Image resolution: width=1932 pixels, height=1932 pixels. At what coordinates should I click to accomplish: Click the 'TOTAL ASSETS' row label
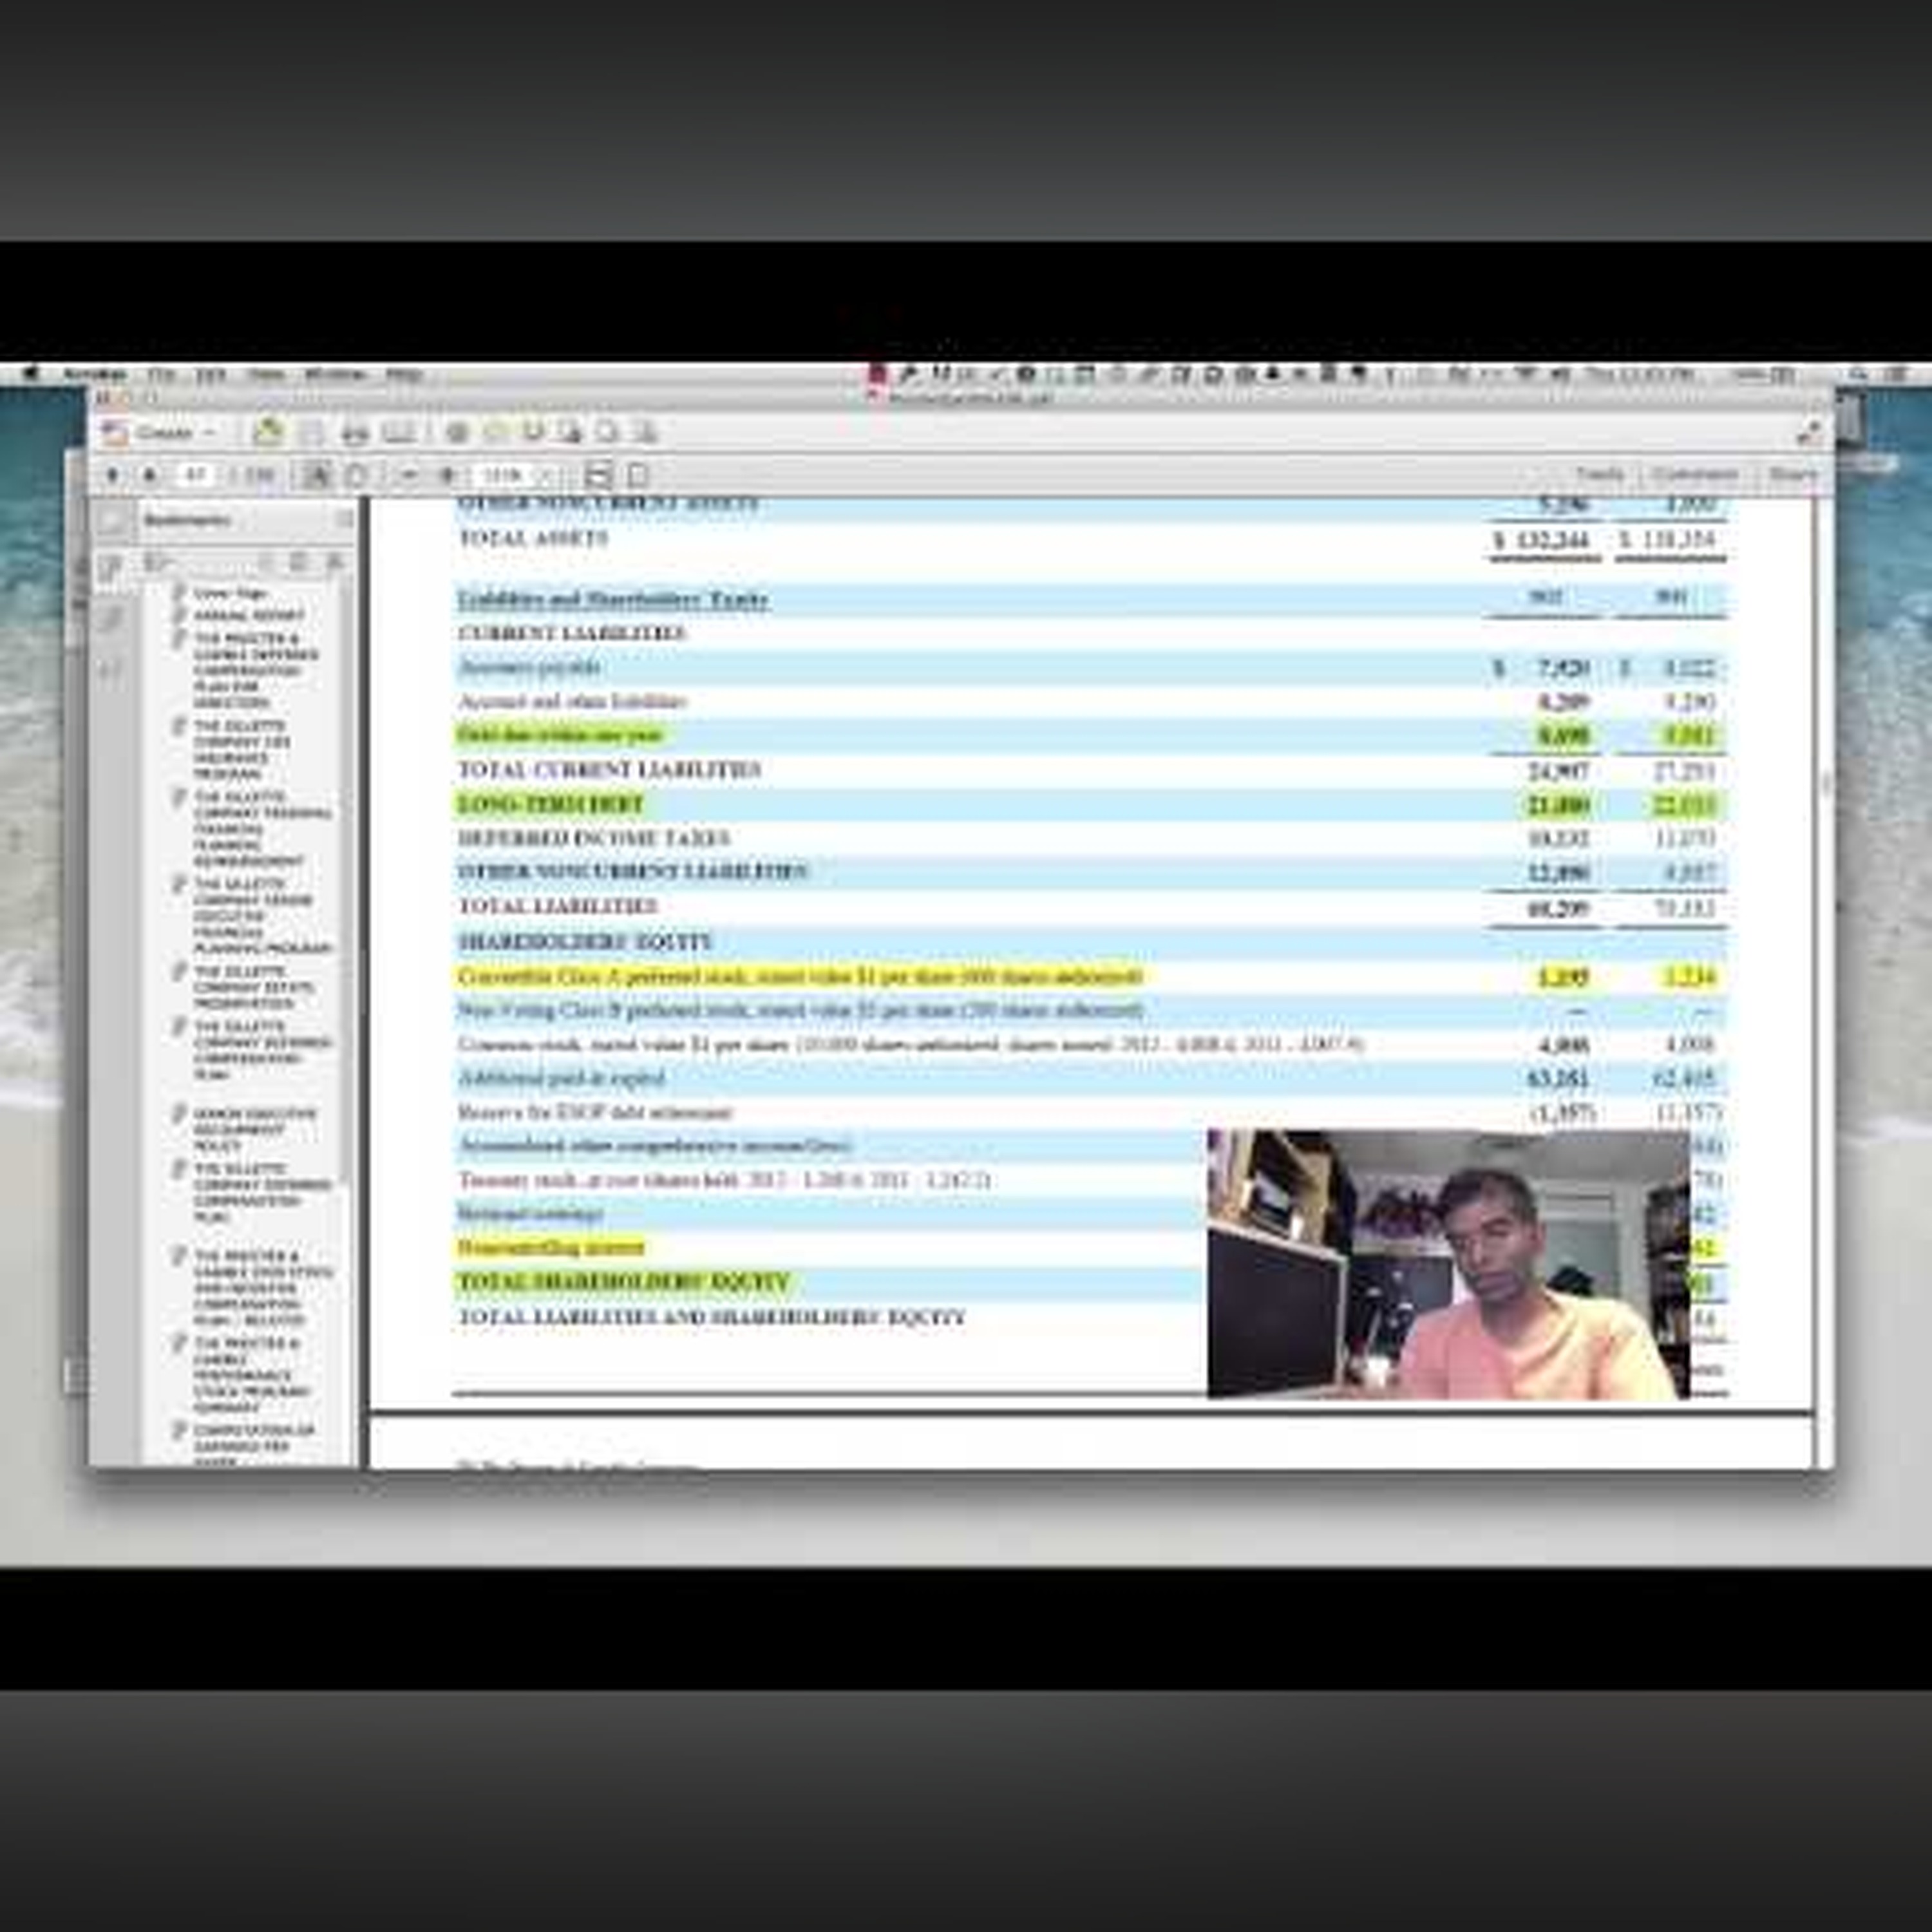[533, 538]
